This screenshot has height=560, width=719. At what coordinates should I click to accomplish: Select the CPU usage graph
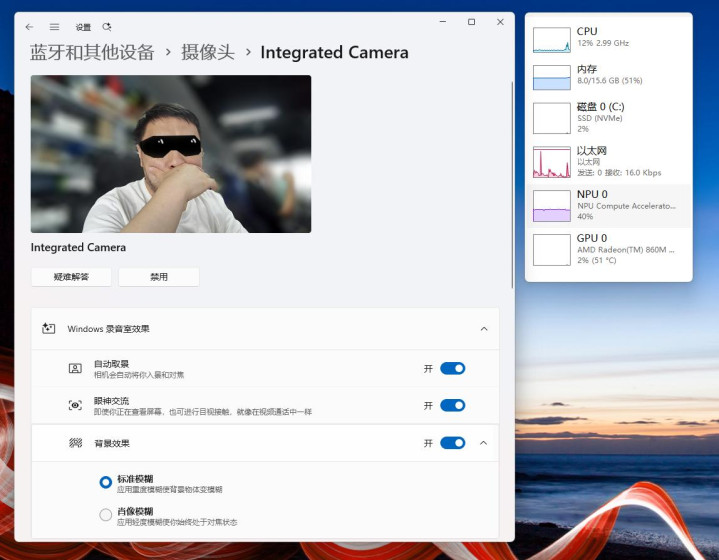tap(551, 40)
